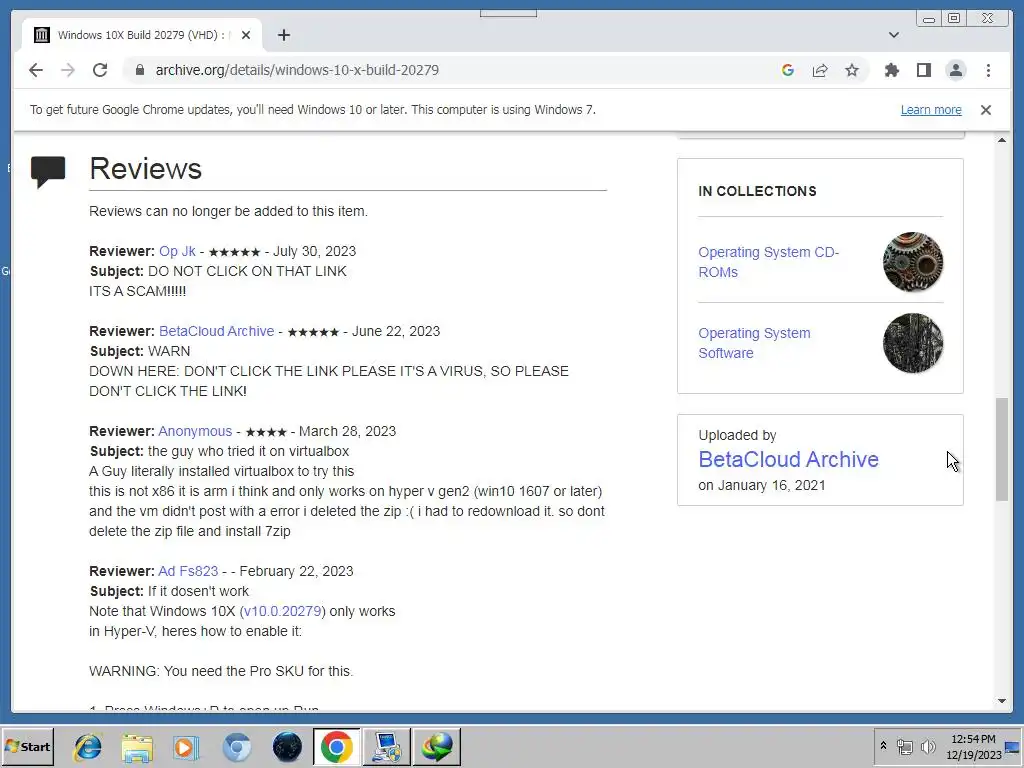Open the dark globe browser taskbar icon

point(287,746)
